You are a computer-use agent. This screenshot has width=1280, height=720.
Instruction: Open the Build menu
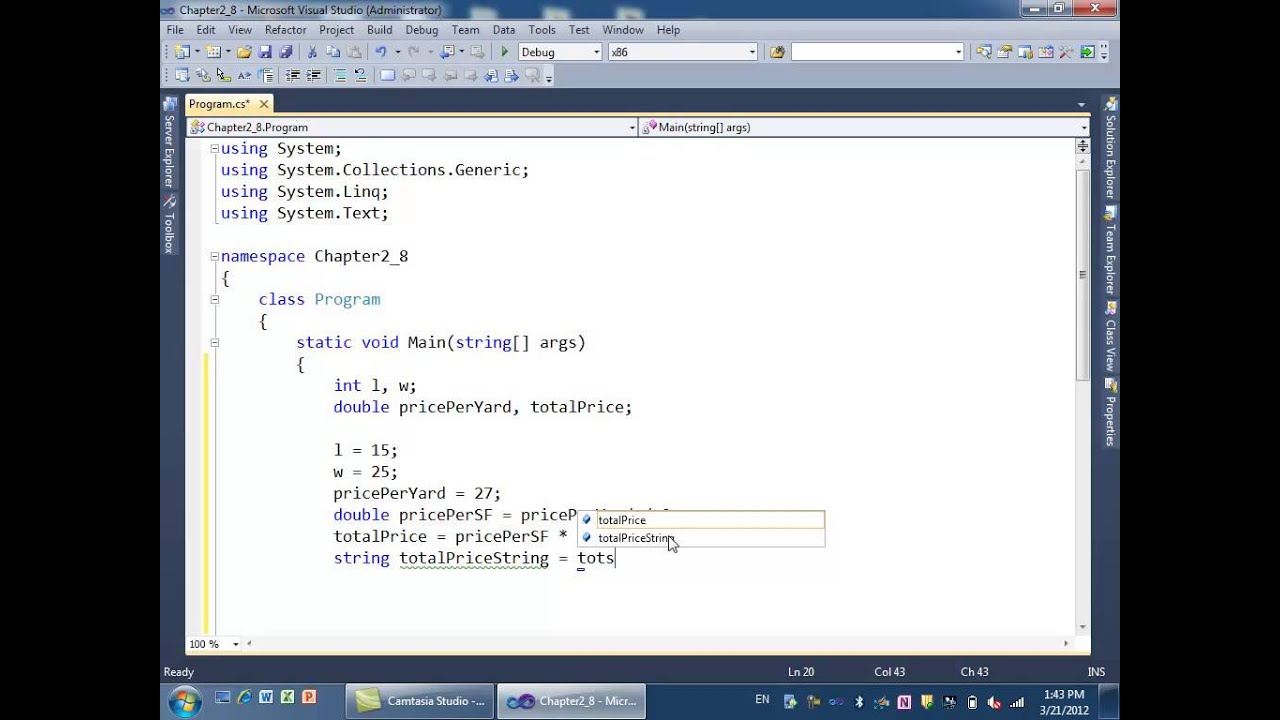[379, 30]
